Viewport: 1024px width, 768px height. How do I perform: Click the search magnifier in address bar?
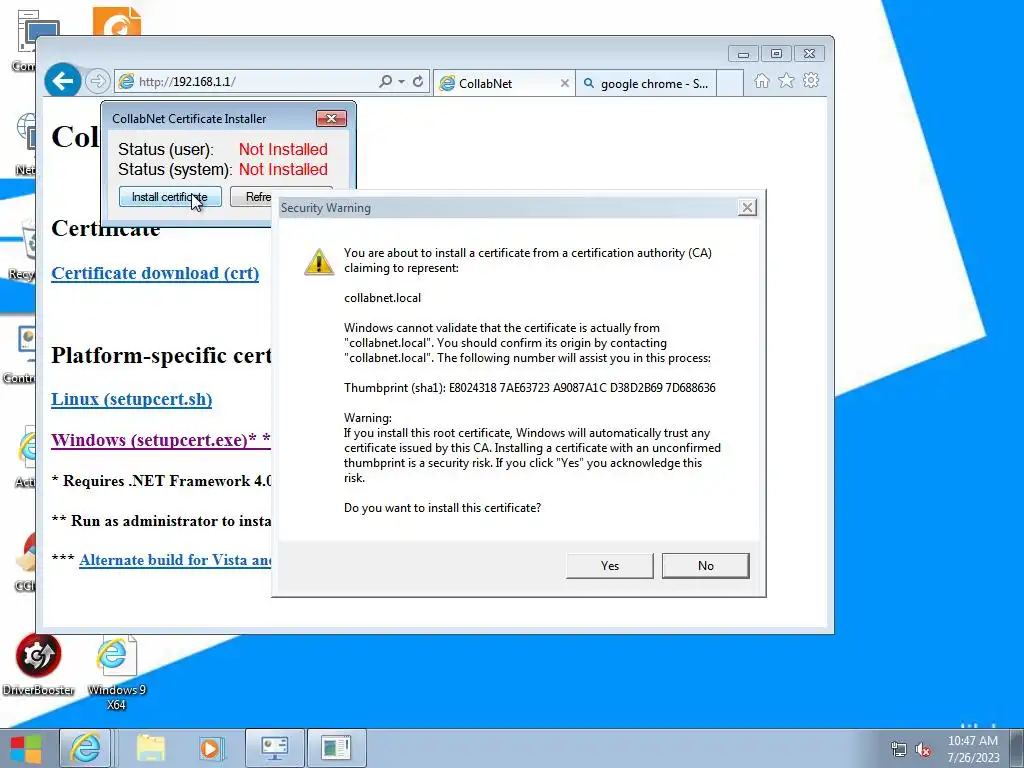click(x=385, y=81)
